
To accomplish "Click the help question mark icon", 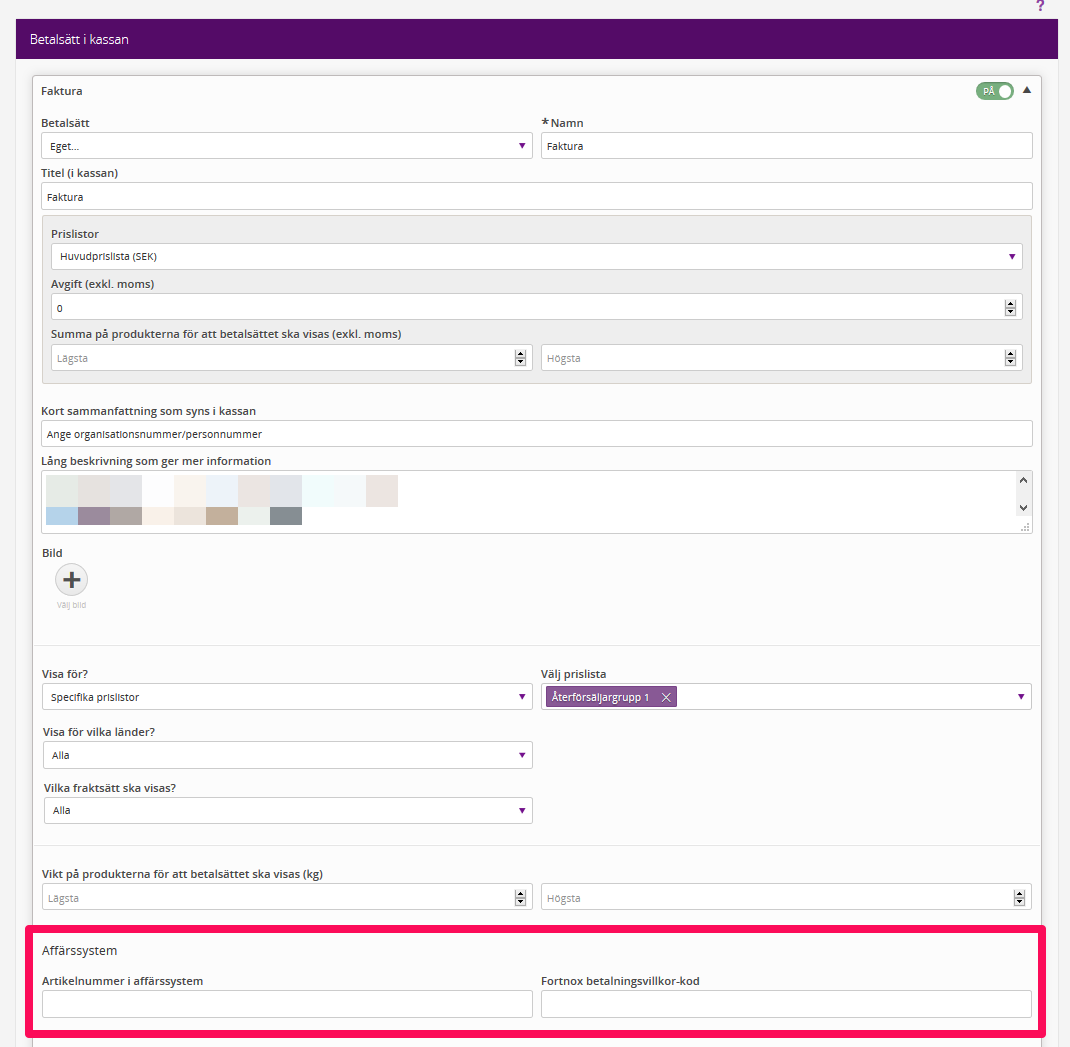I will point(1040,5).
